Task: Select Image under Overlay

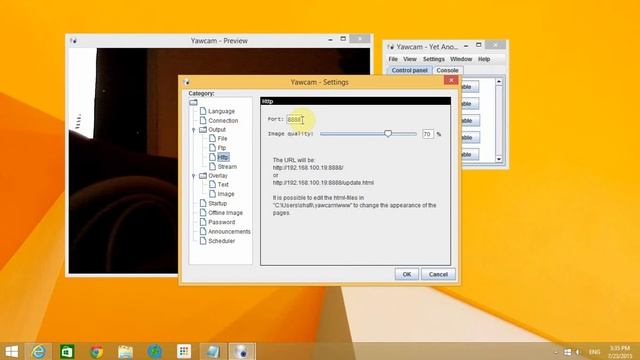Action: tap(226, 194)
